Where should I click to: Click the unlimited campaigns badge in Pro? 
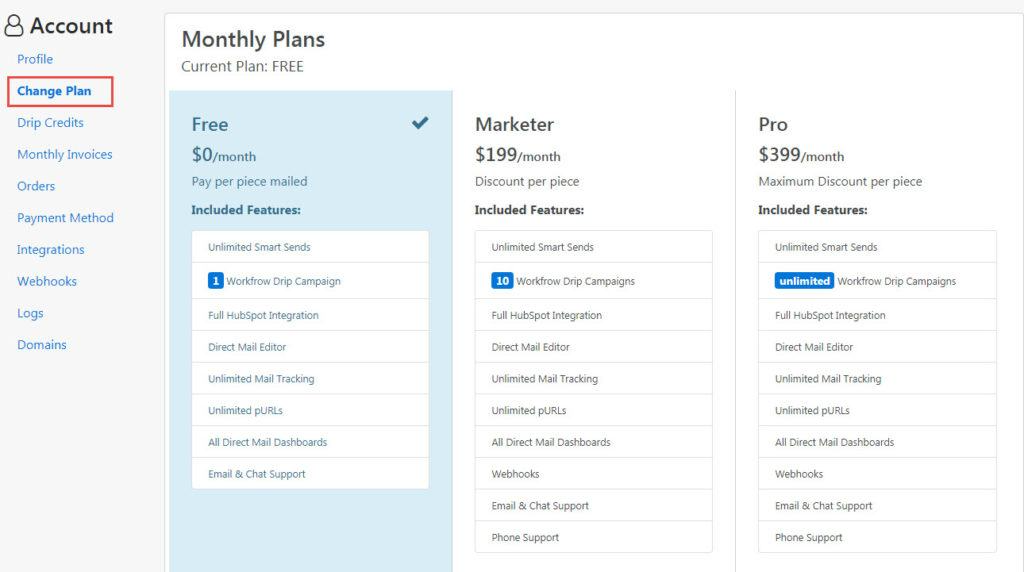pos(804,281)
